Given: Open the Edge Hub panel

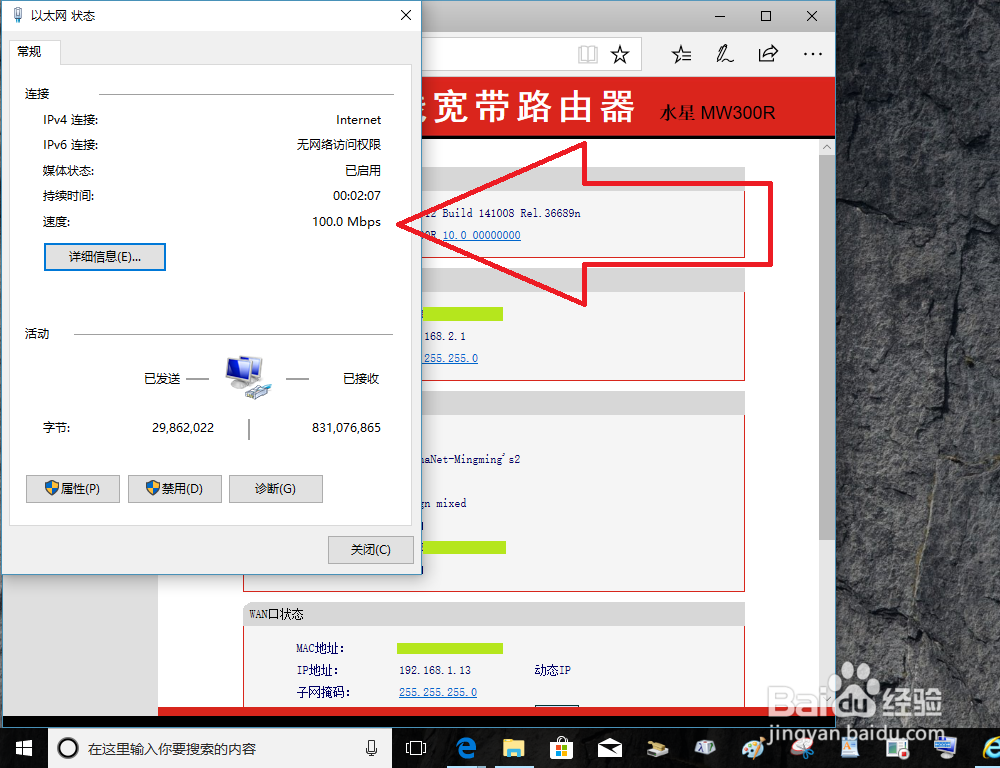Looking at the screenshot, I should coord(681,54).
